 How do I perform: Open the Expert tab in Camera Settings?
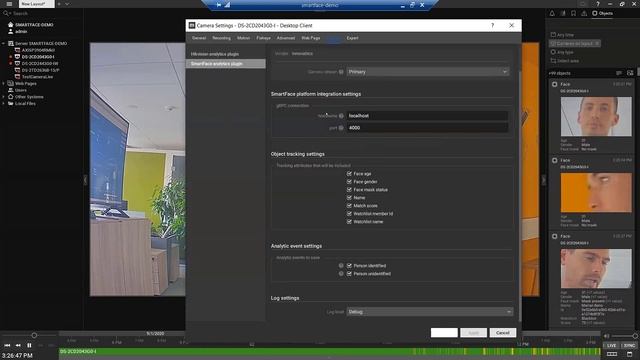pos(352,38)
